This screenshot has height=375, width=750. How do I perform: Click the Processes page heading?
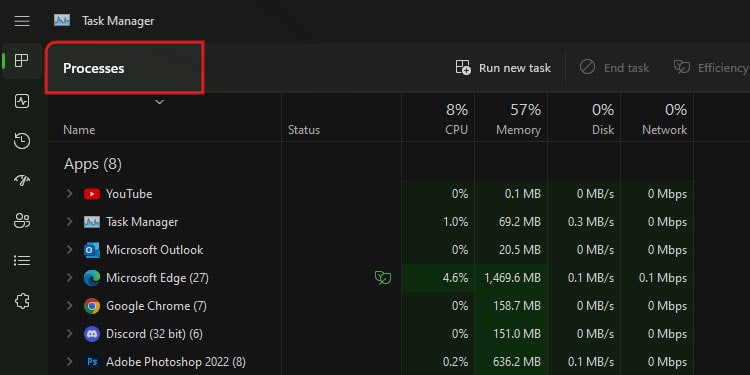coord(94,68)
